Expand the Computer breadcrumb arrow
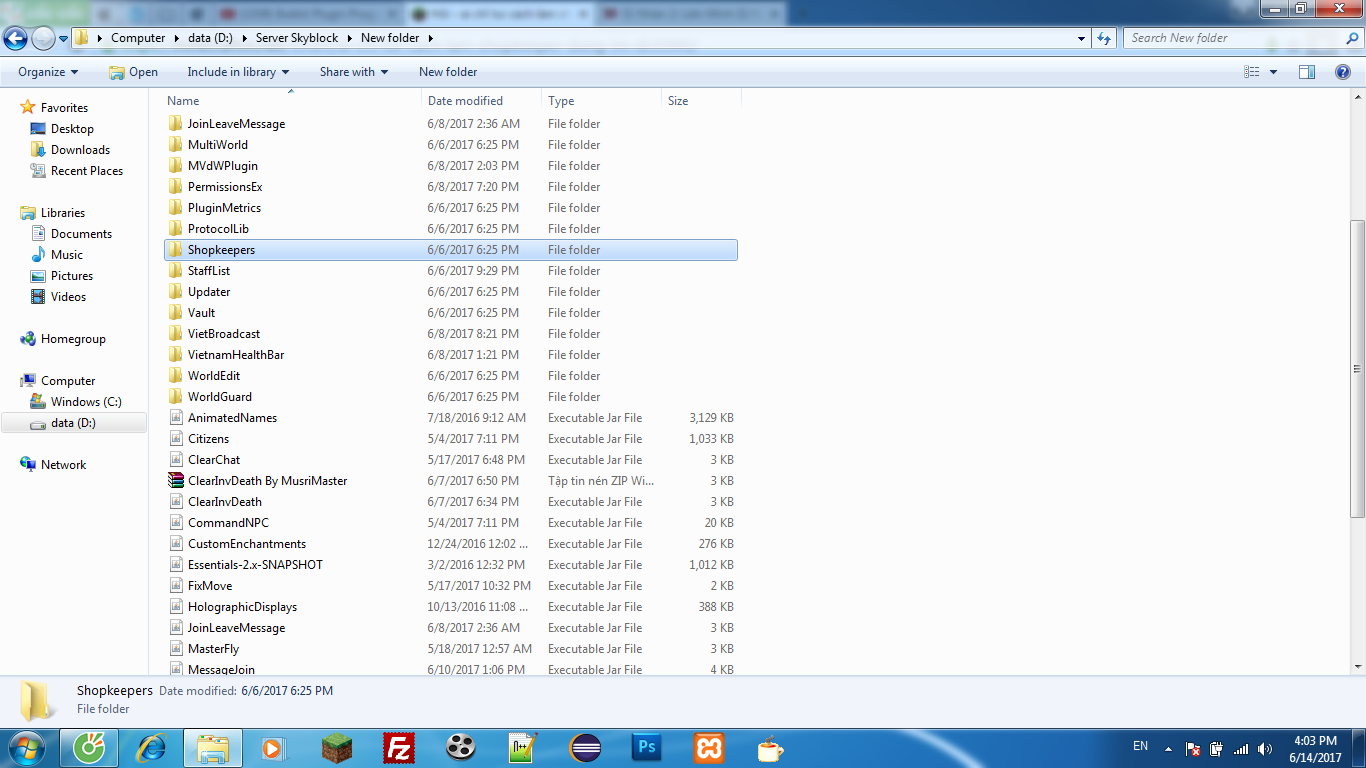This screenshot has width=1366, height=768. (176, 38)
